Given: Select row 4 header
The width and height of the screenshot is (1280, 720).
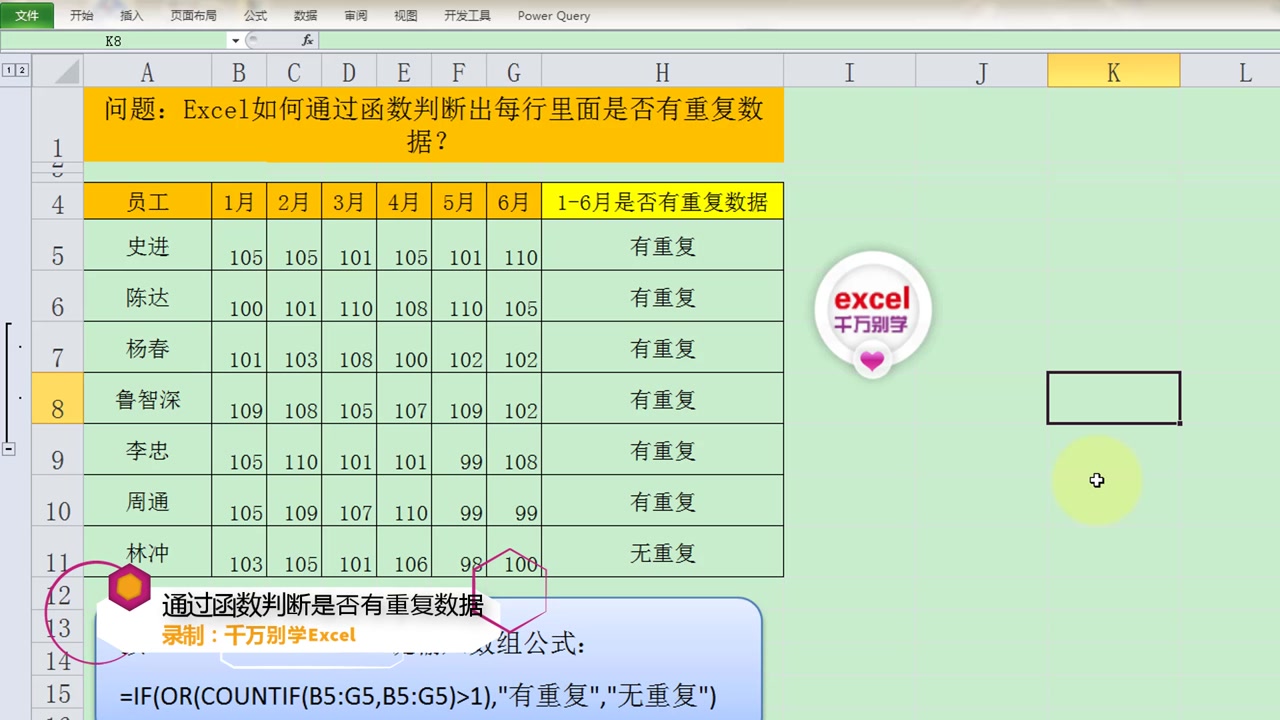Looking at the screenshot, I should click(57, 201).
